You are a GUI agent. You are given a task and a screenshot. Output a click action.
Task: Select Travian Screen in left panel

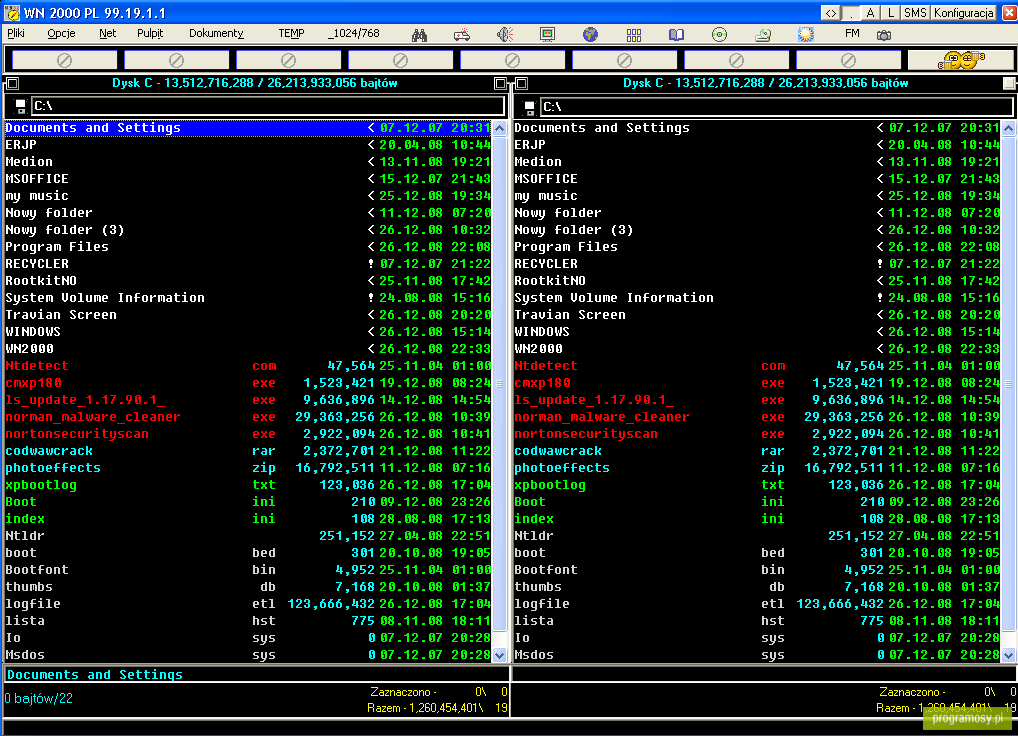click(248, 314)
